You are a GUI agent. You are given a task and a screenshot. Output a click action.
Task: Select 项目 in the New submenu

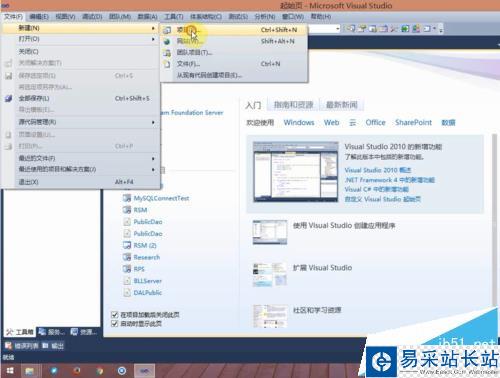(x=233, y=30)
